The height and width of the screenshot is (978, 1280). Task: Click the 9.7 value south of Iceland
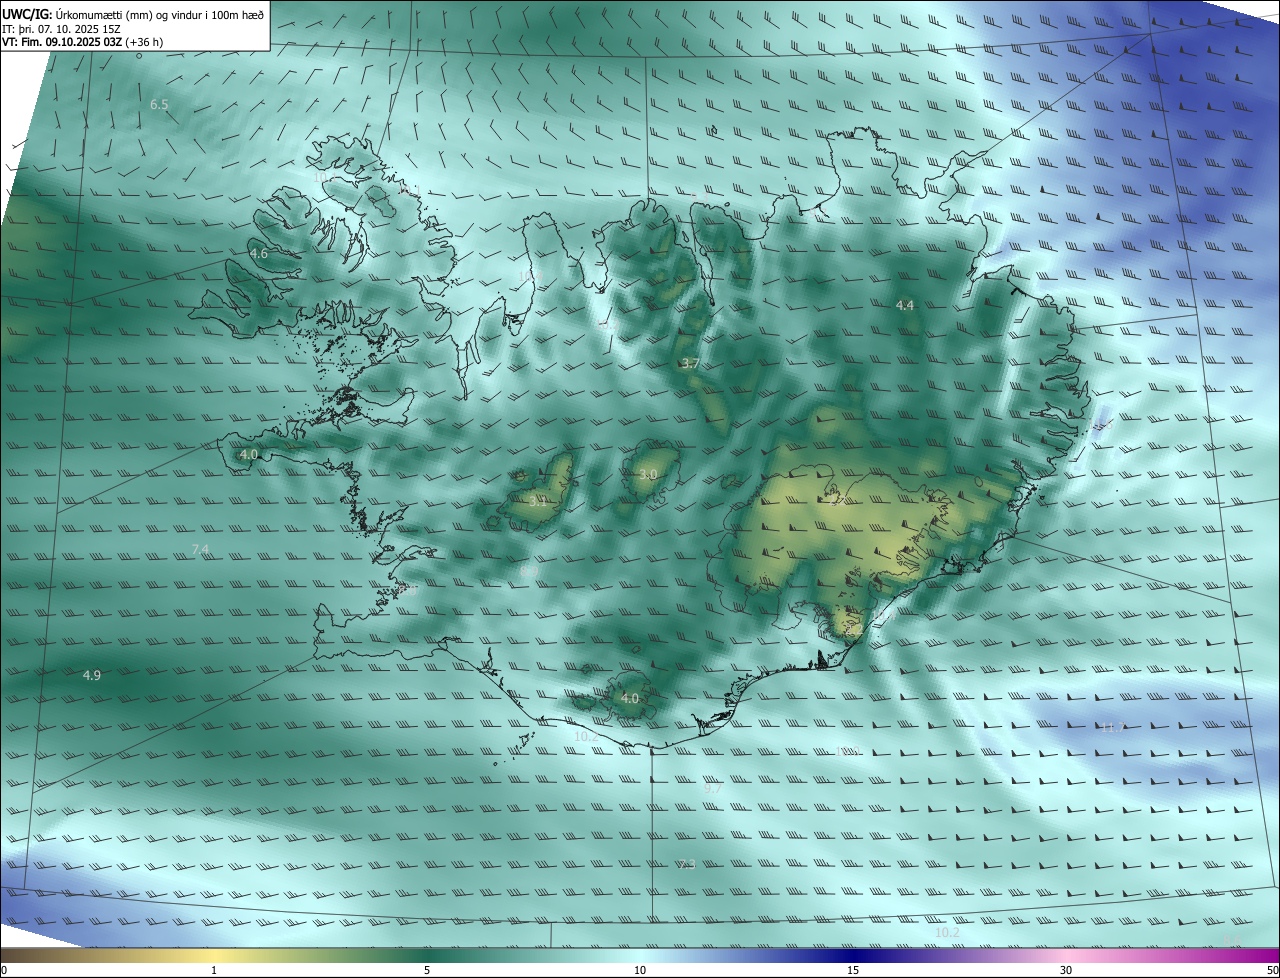[x=713, y=788]
